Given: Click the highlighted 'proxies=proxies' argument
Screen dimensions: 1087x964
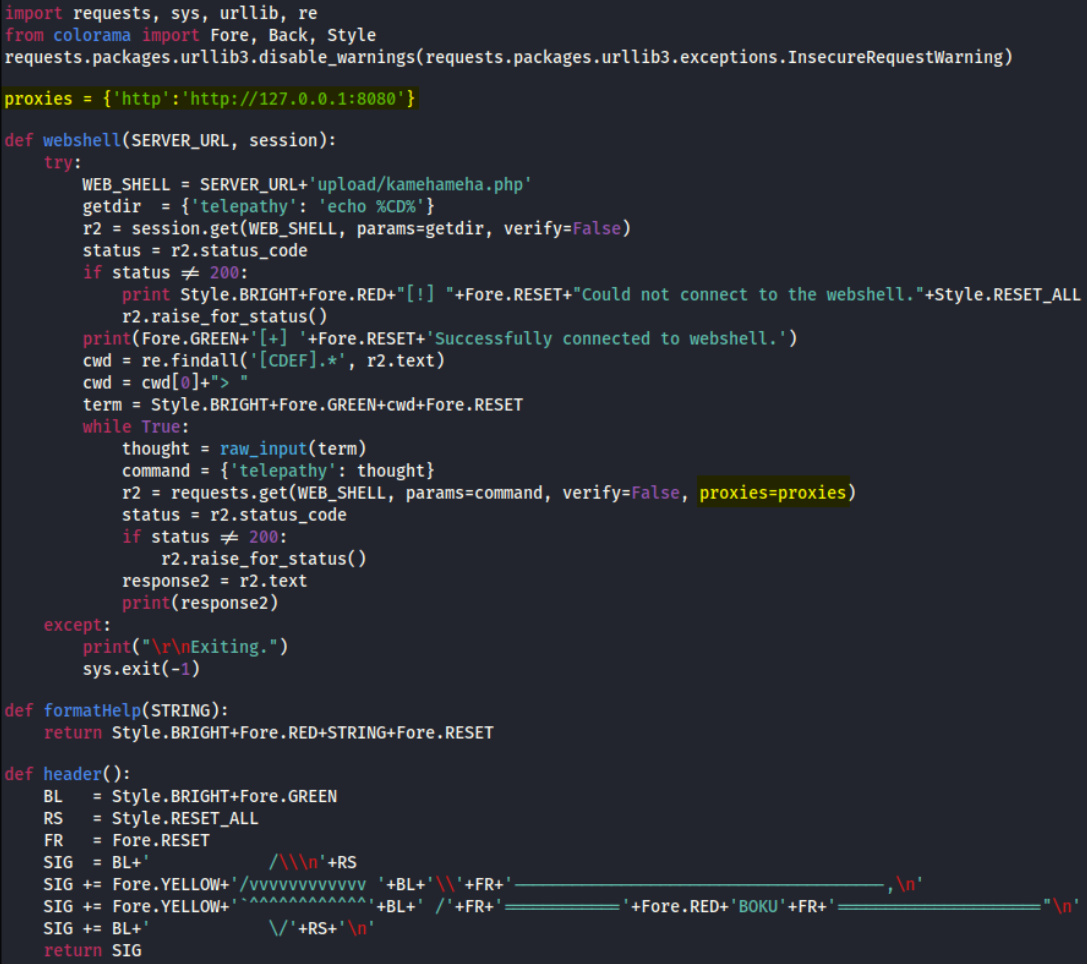Looking at the screenshot, I should click(x=773, y=493).
